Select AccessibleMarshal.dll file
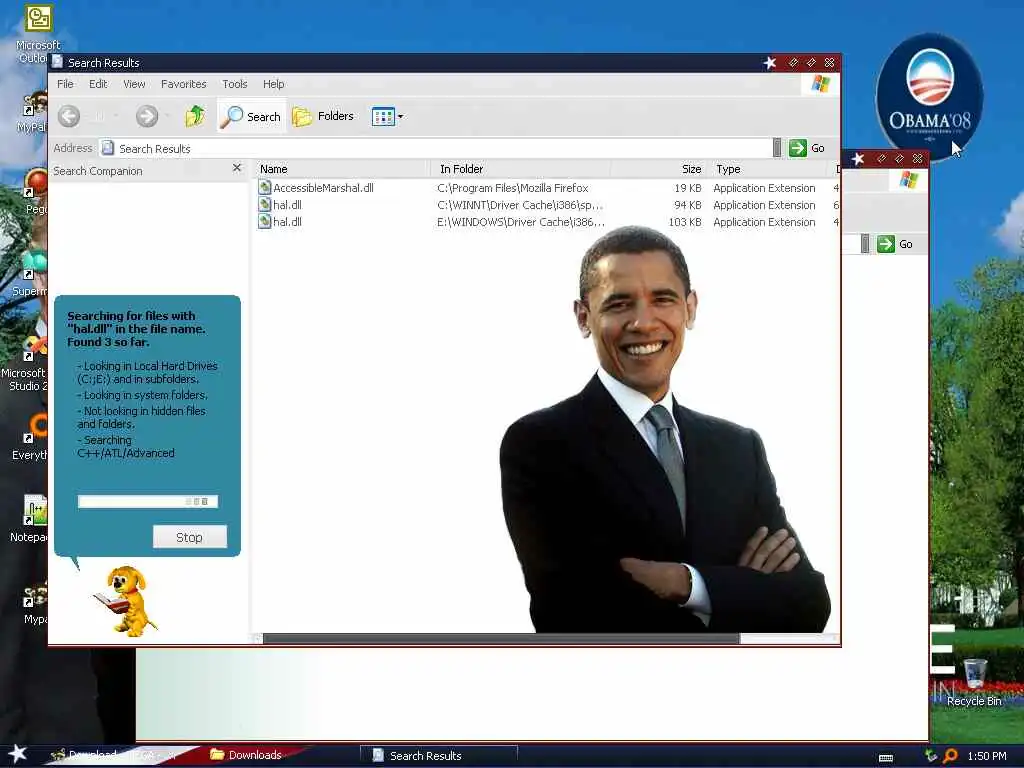This screenshot has height=768, width=1024. pos(323,188)
